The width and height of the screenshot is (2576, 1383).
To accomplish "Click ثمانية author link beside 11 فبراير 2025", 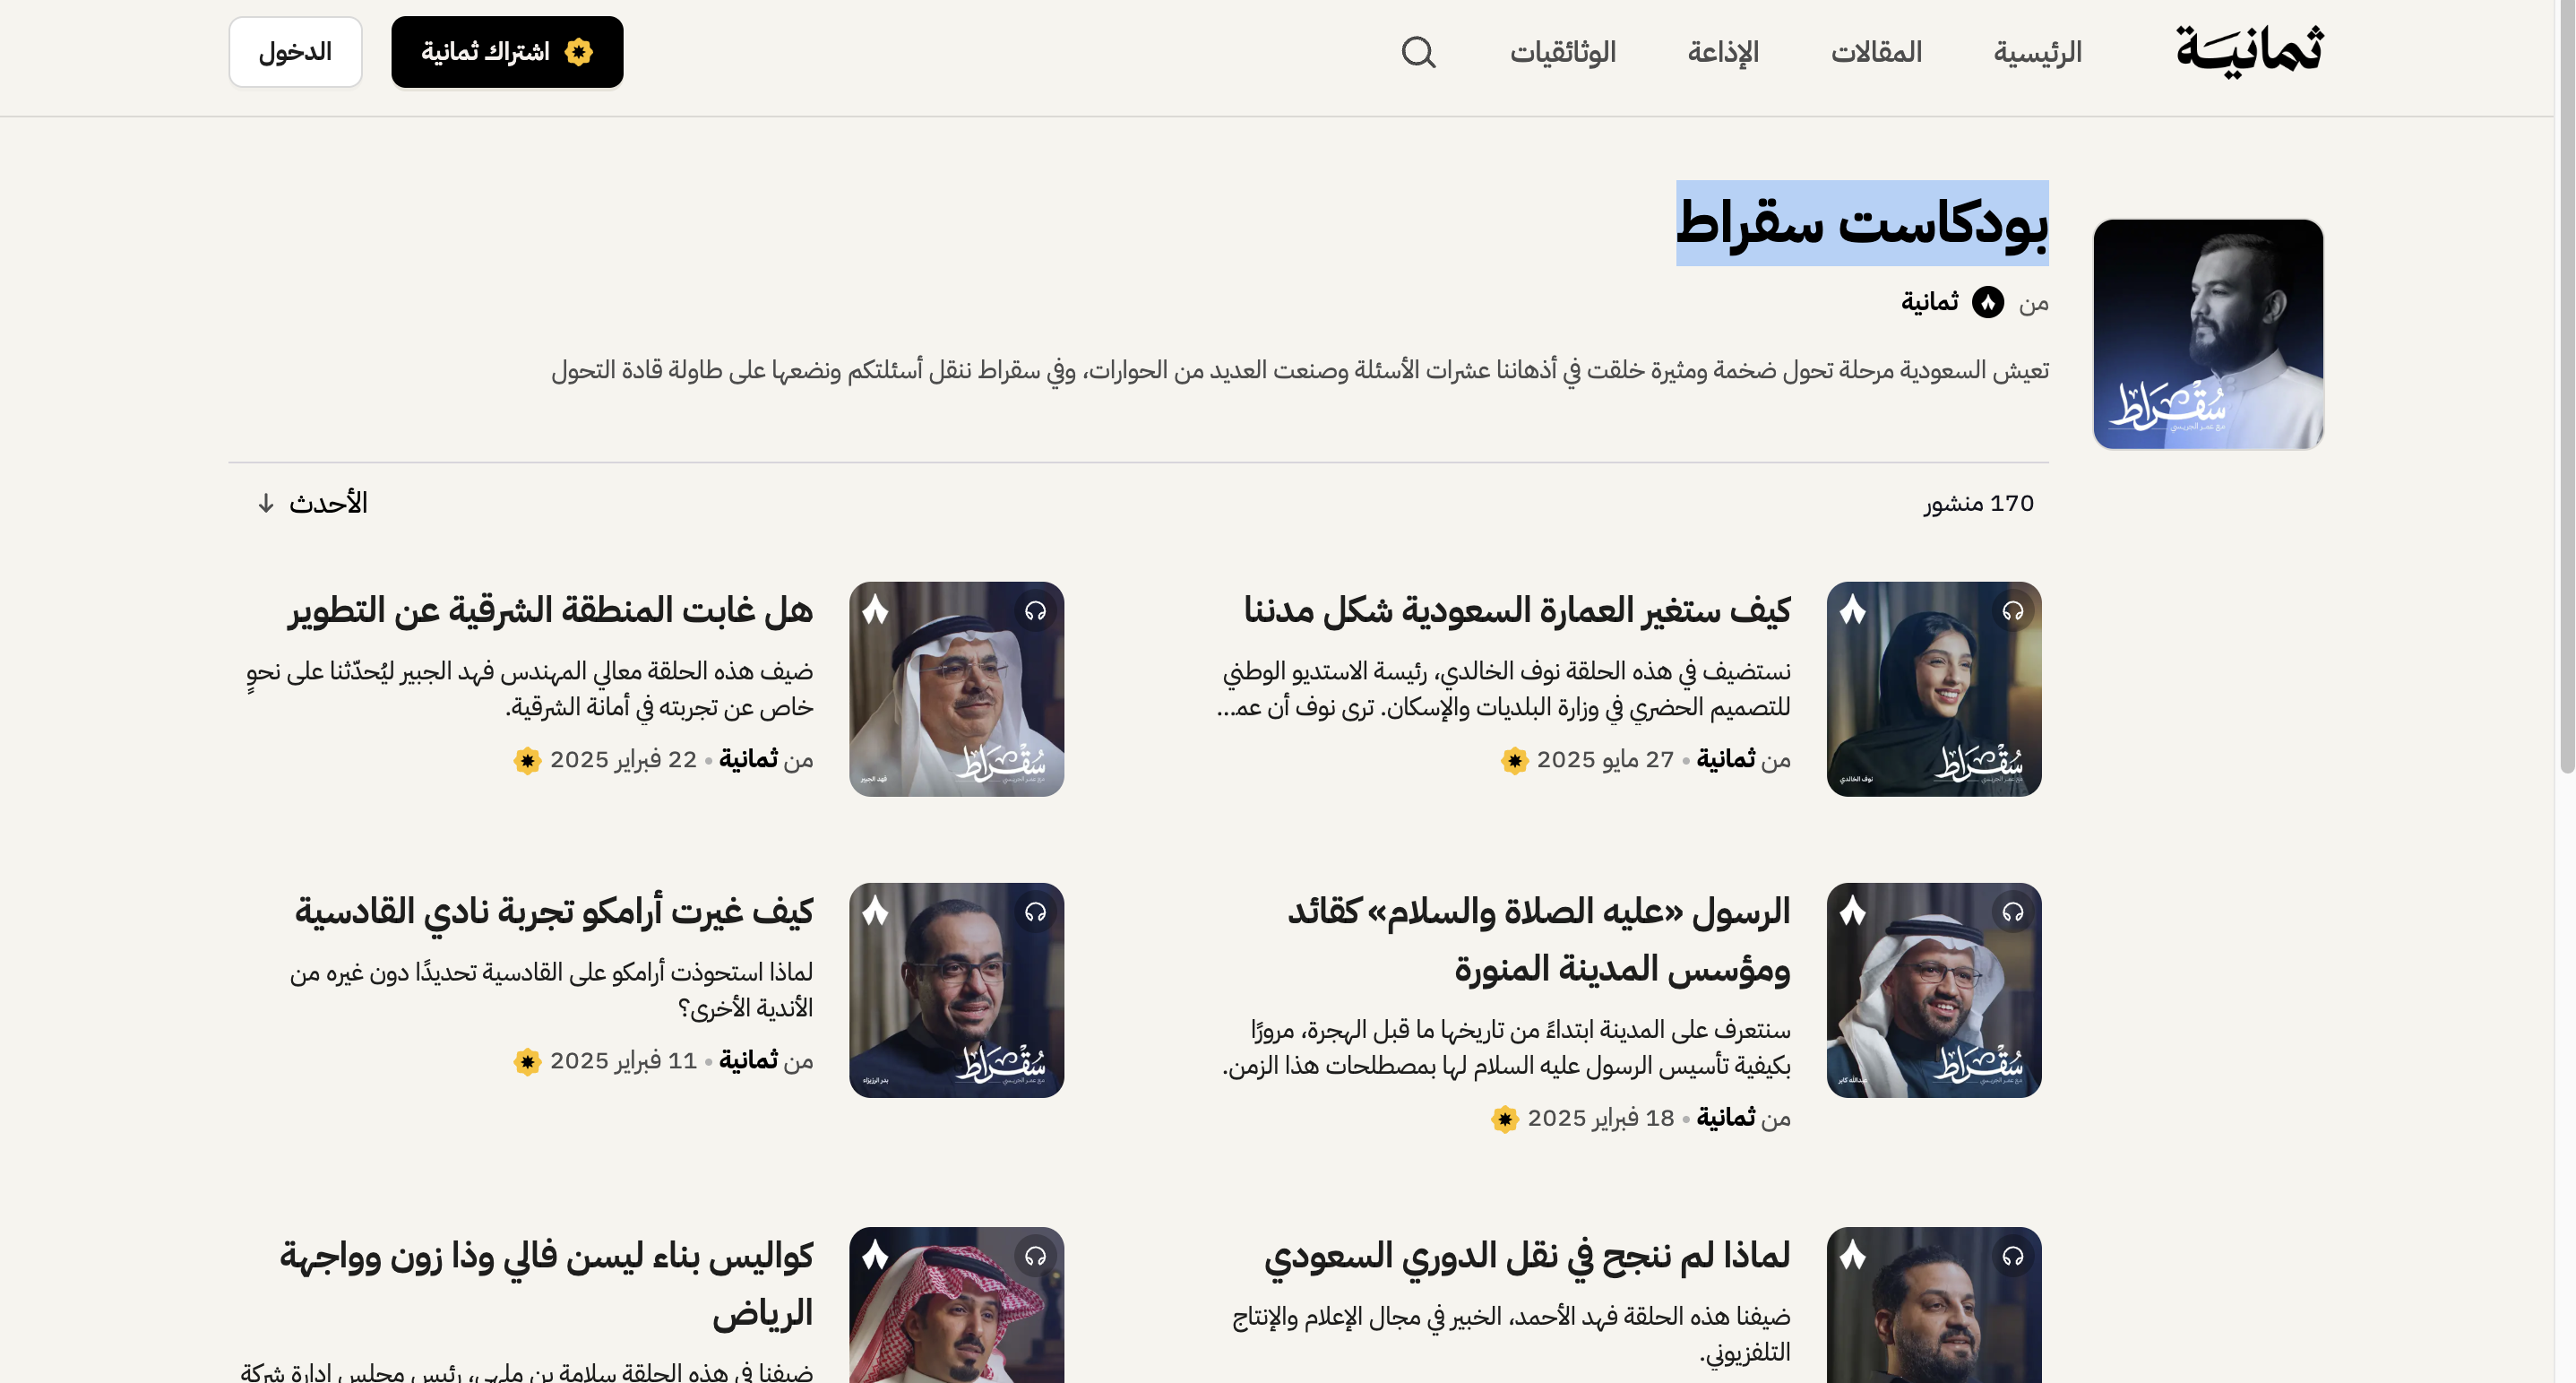I will pos(748,1061).
